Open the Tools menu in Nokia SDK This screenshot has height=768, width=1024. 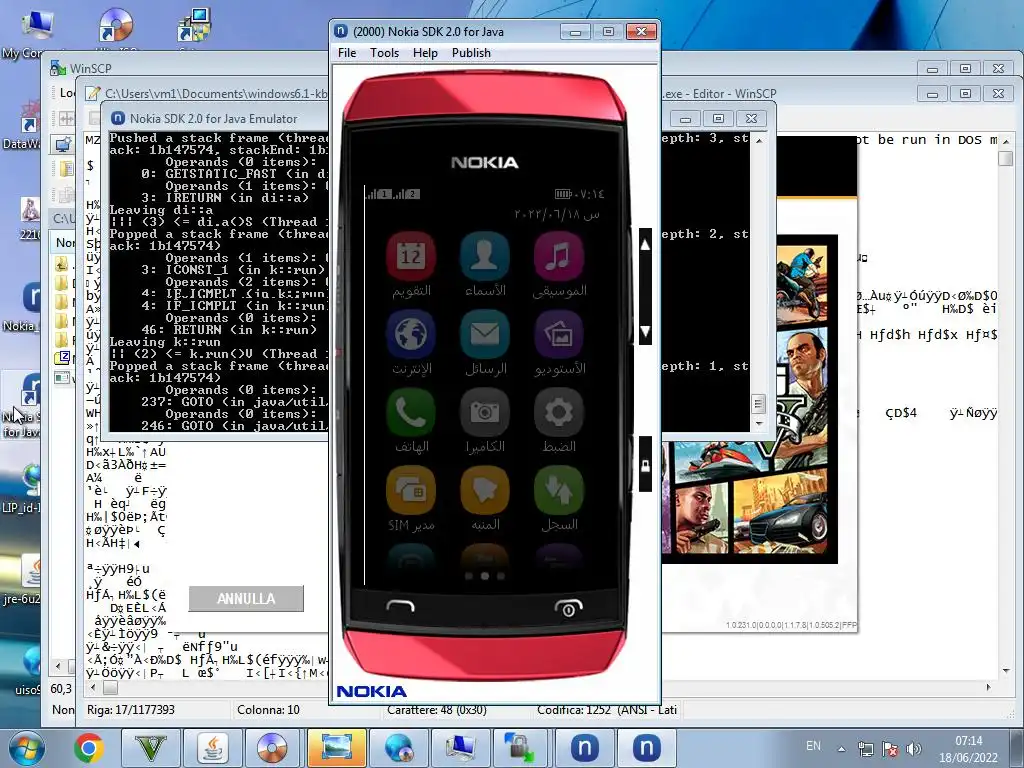click(x=384, y=53)
